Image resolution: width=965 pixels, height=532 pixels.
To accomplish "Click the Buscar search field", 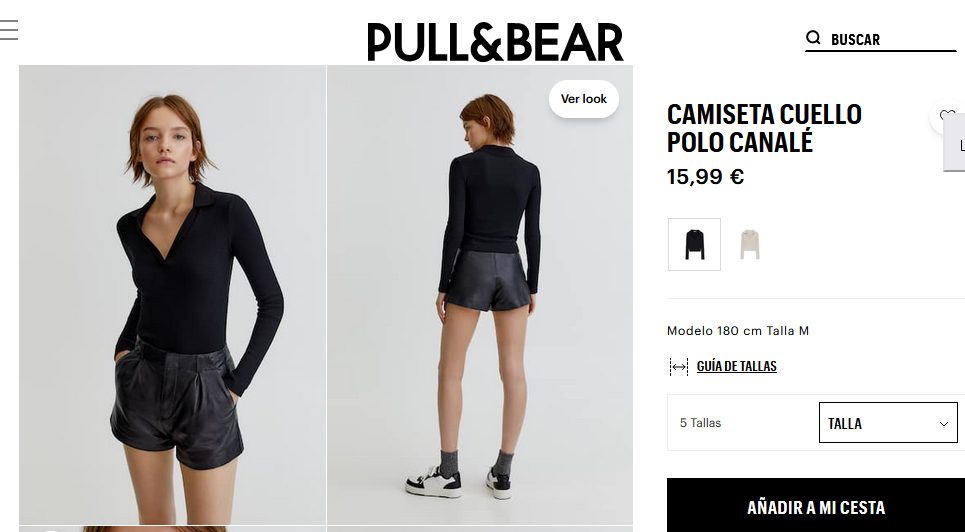I will point(881,39).
